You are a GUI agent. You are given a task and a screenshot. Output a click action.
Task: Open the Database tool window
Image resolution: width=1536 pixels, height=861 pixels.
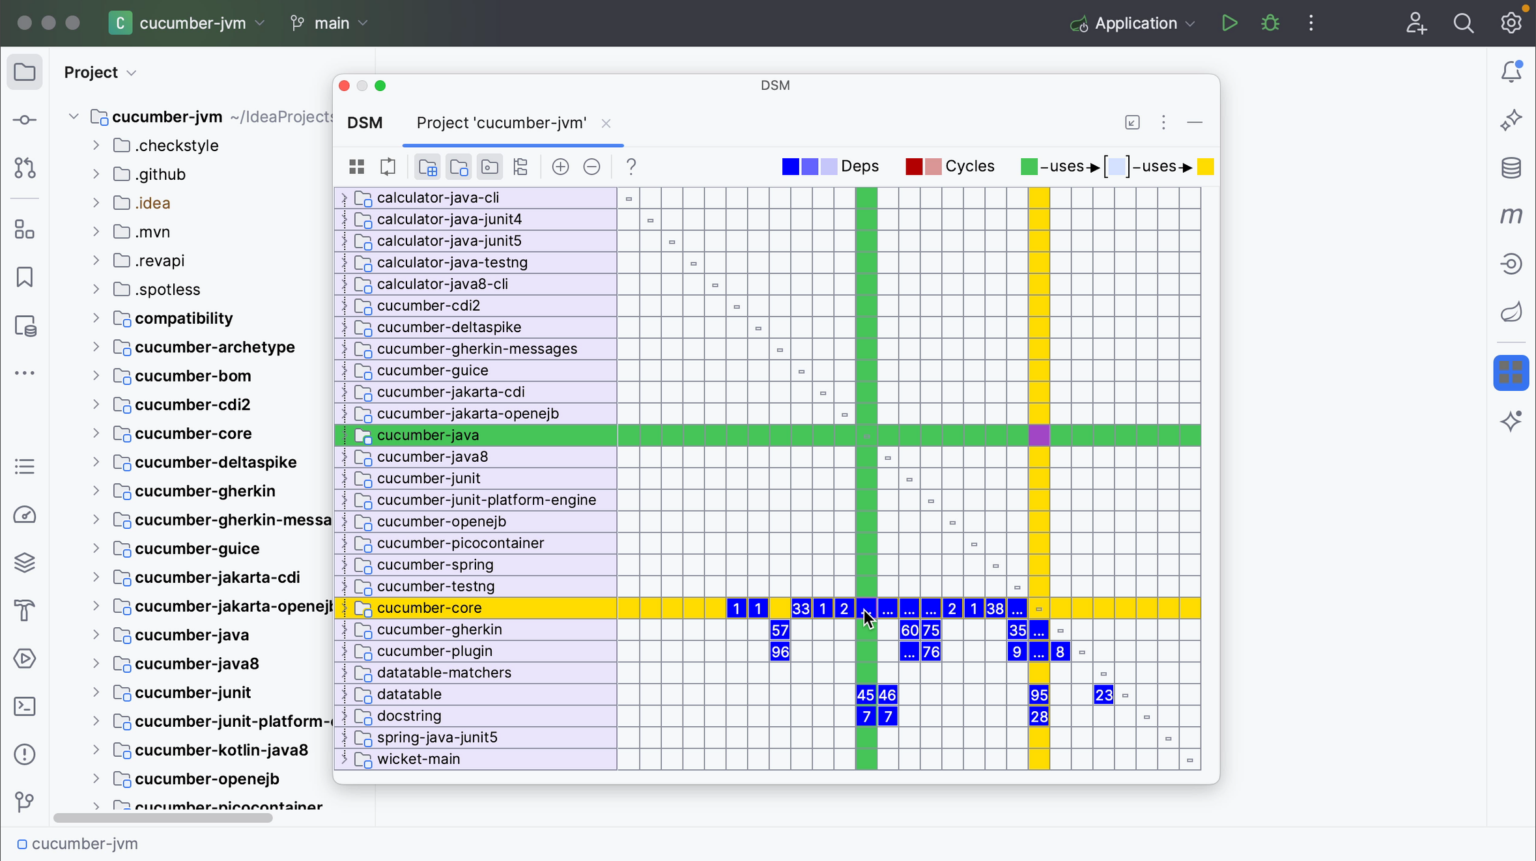(1511, 167)
